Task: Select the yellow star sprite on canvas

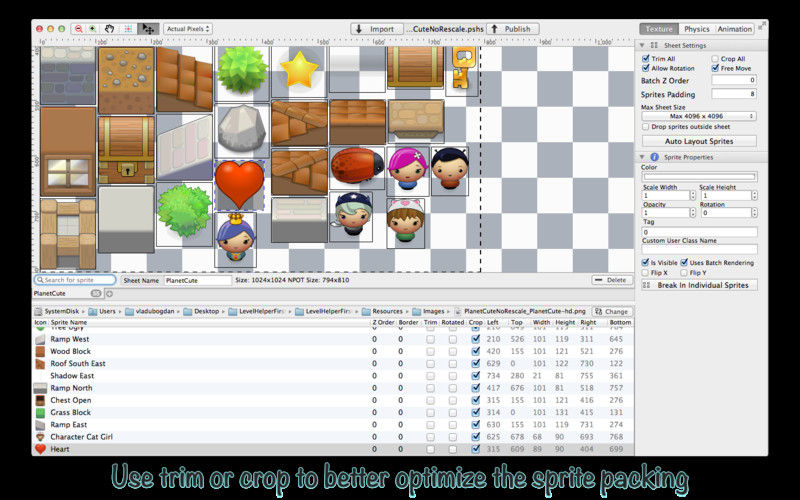Action: (x=299, y=69)
